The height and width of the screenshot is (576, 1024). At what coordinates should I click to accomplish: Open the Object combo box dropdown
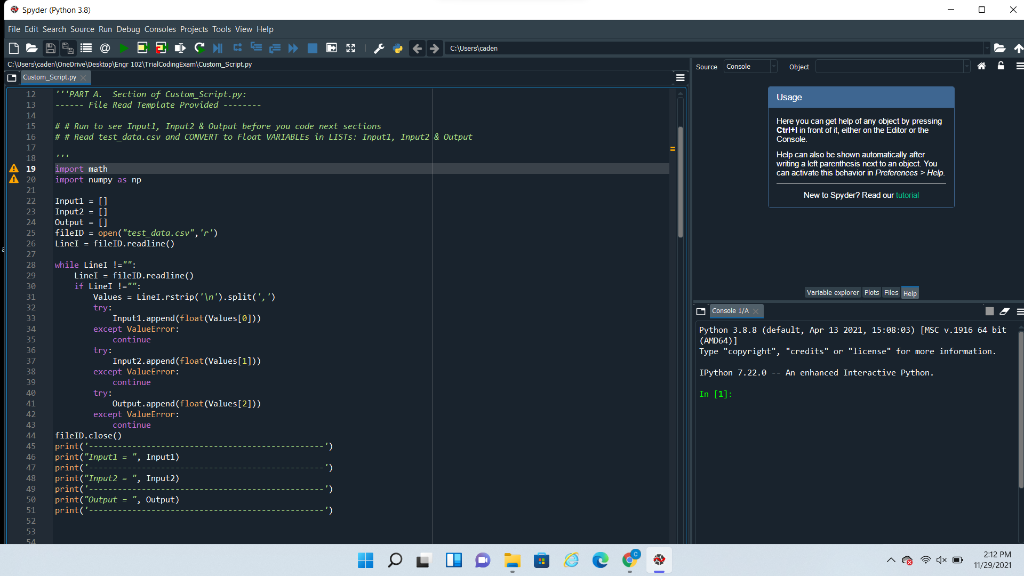pyautogui.click(x=967, y=65)
